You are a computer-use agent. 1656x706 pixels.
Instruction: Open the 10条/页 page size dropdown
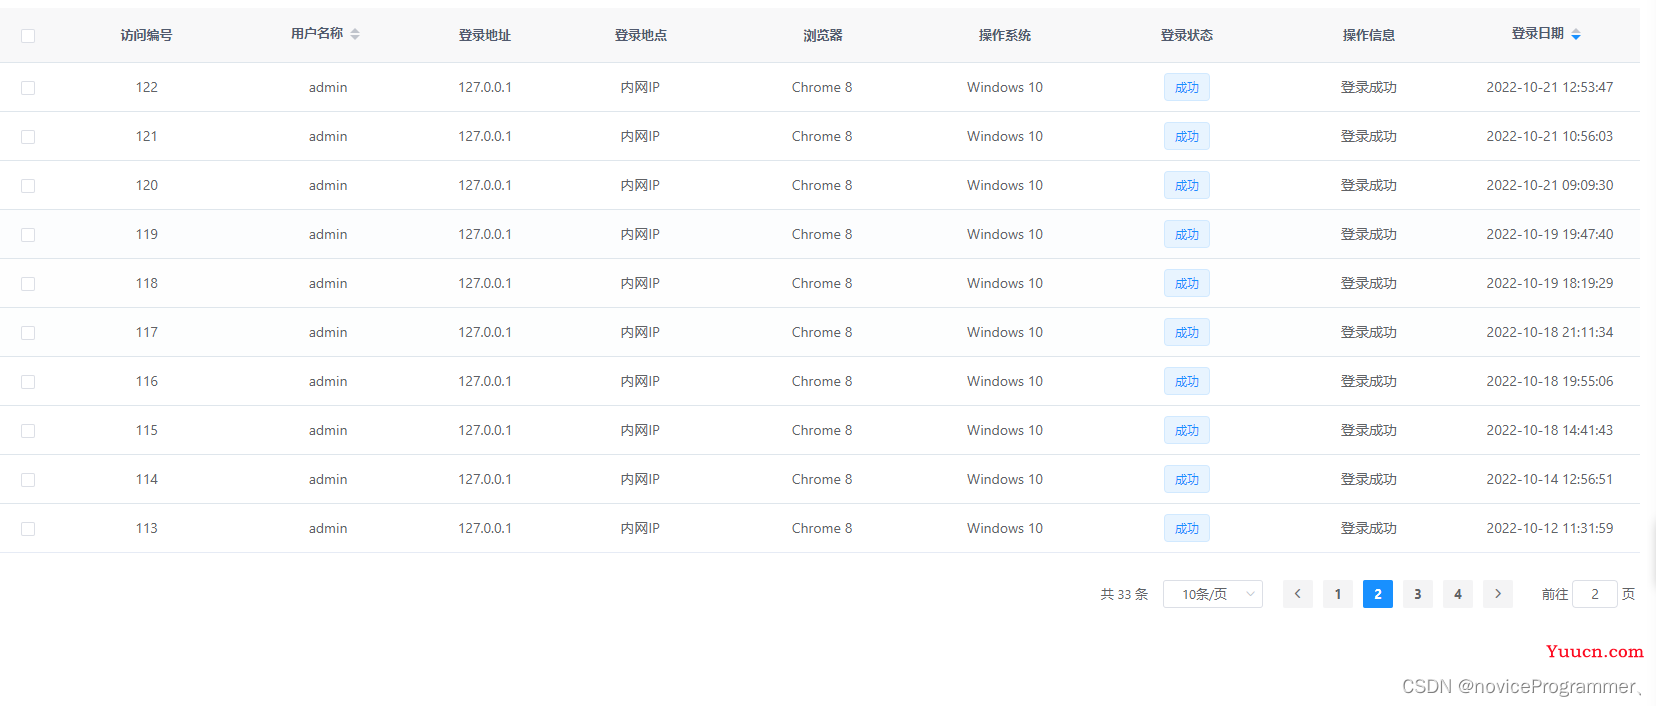1213,594
